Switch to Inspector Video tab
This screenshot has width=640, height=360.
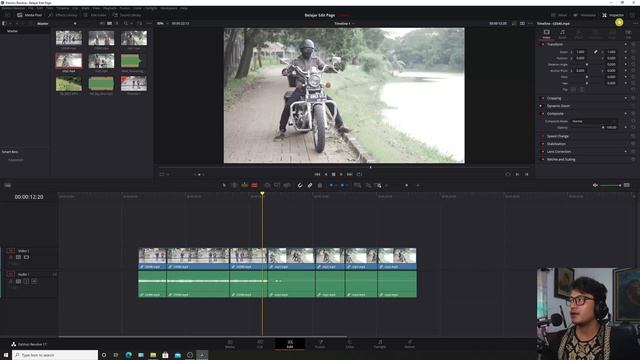point(546,34)
